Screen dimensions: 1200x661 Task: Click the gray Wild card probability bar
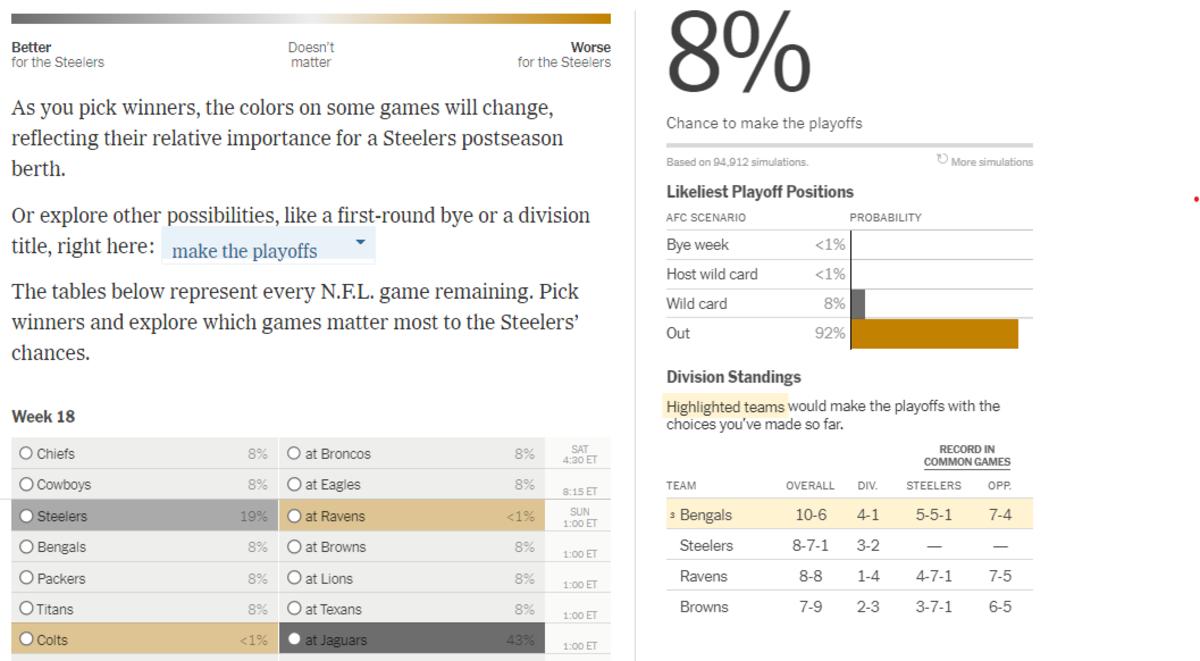click(x=858, y=304)
